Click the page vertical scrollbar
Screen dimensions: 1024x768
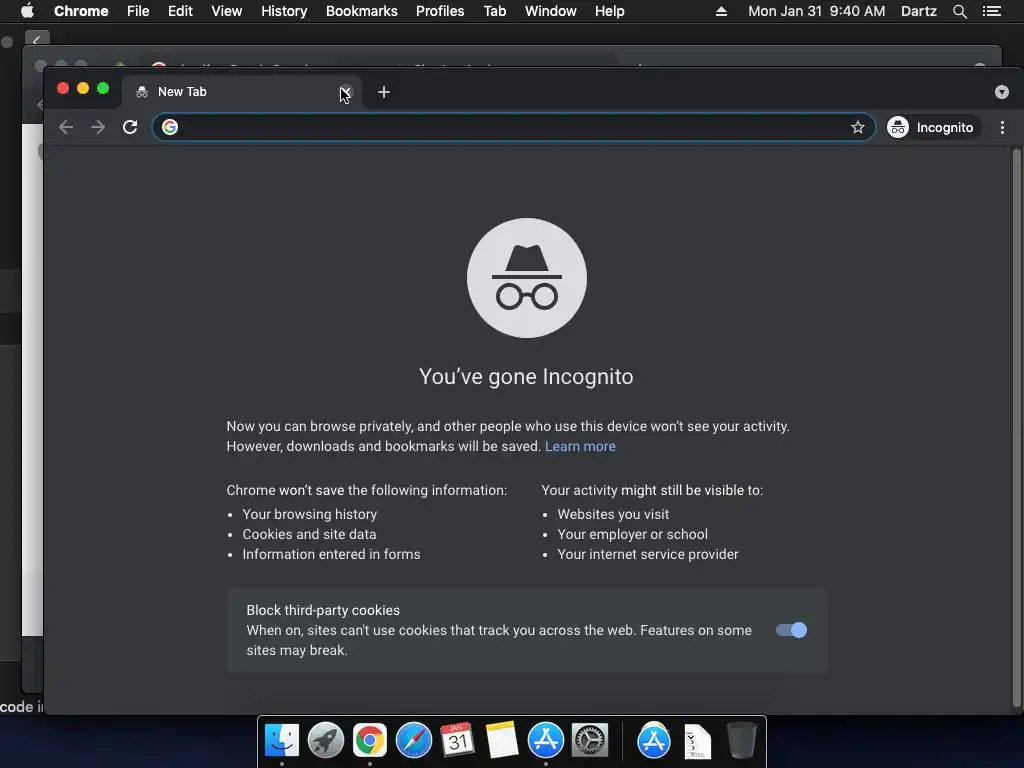point(1016,428)
